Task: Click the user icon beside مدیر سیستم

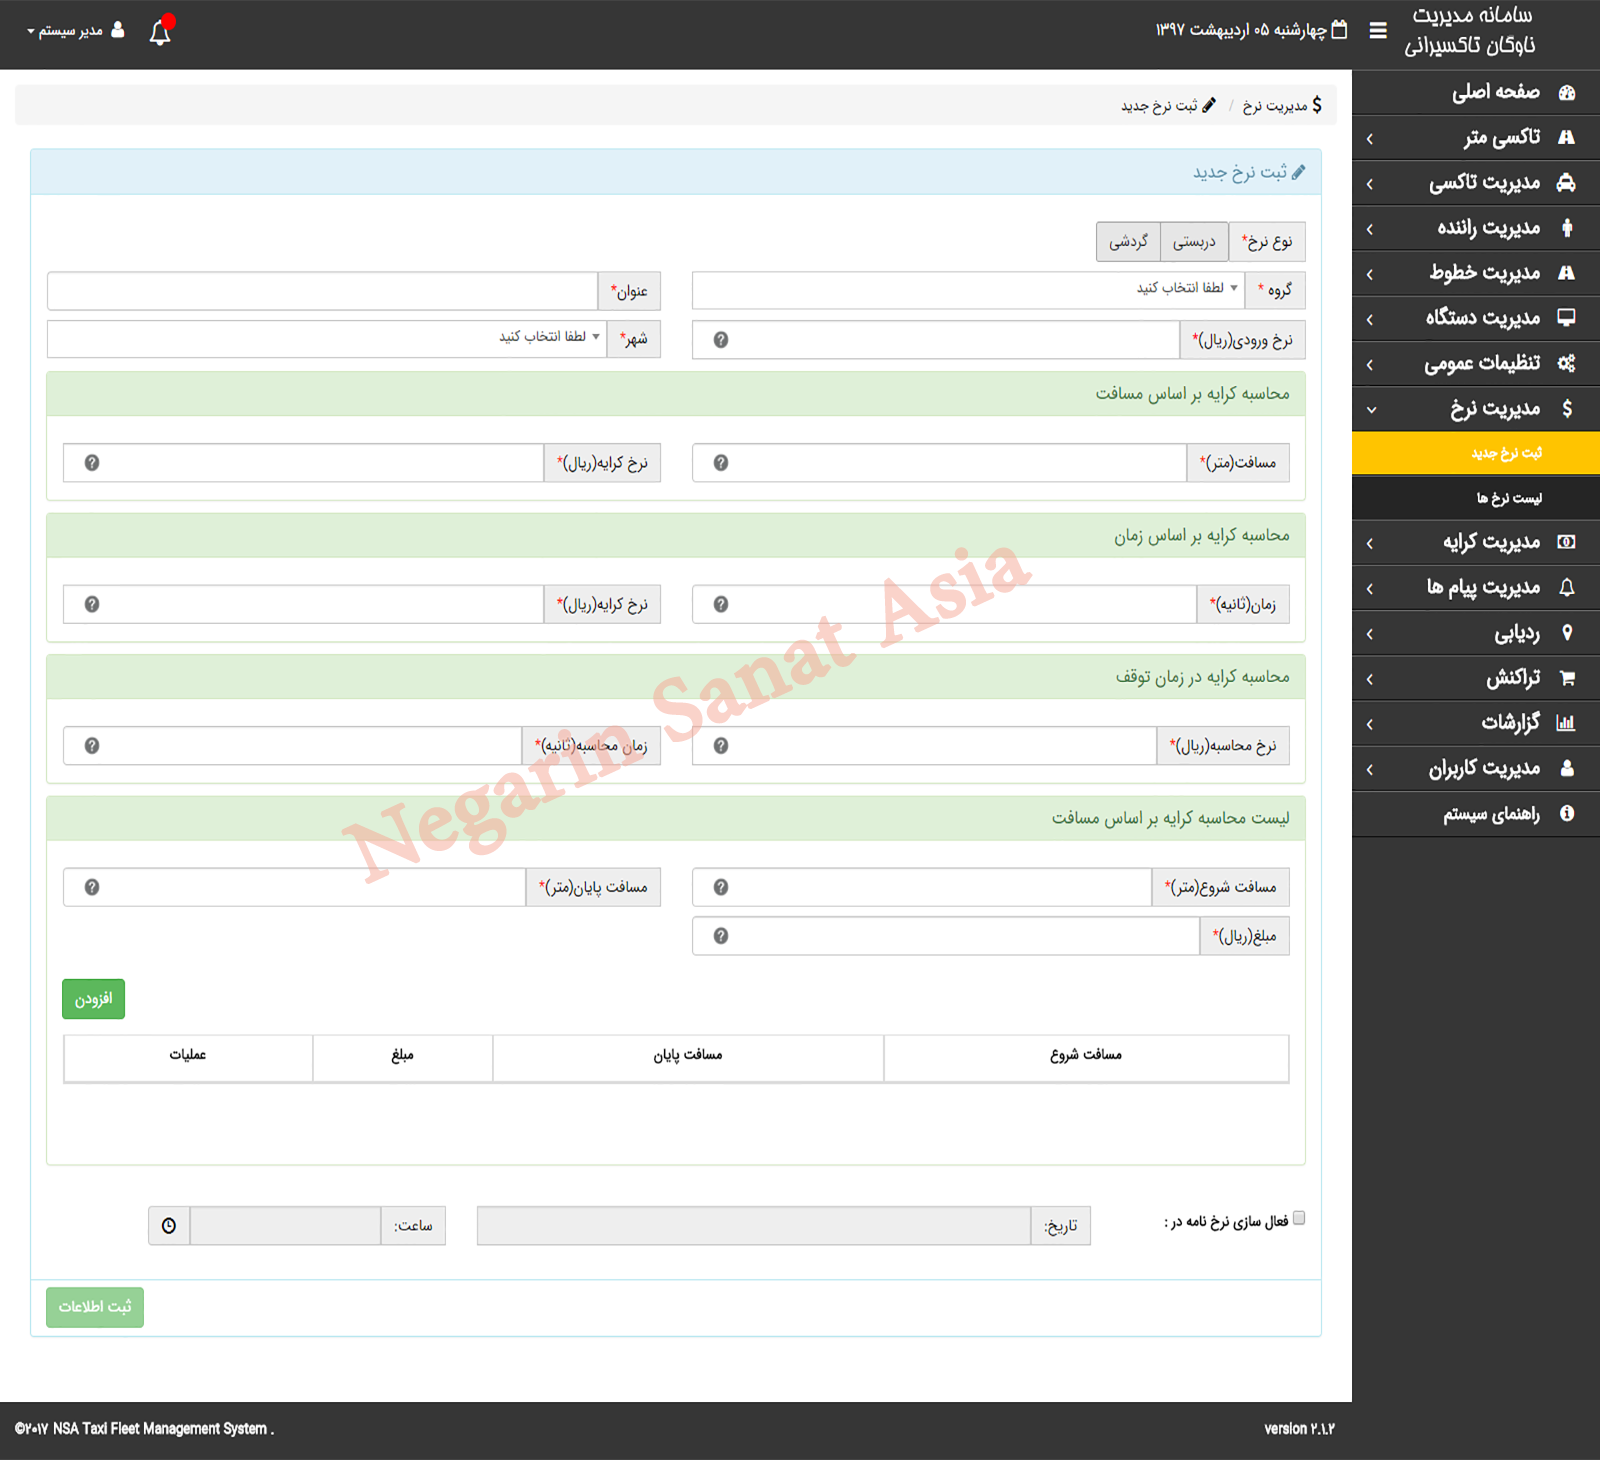Action: coord(118,30)
